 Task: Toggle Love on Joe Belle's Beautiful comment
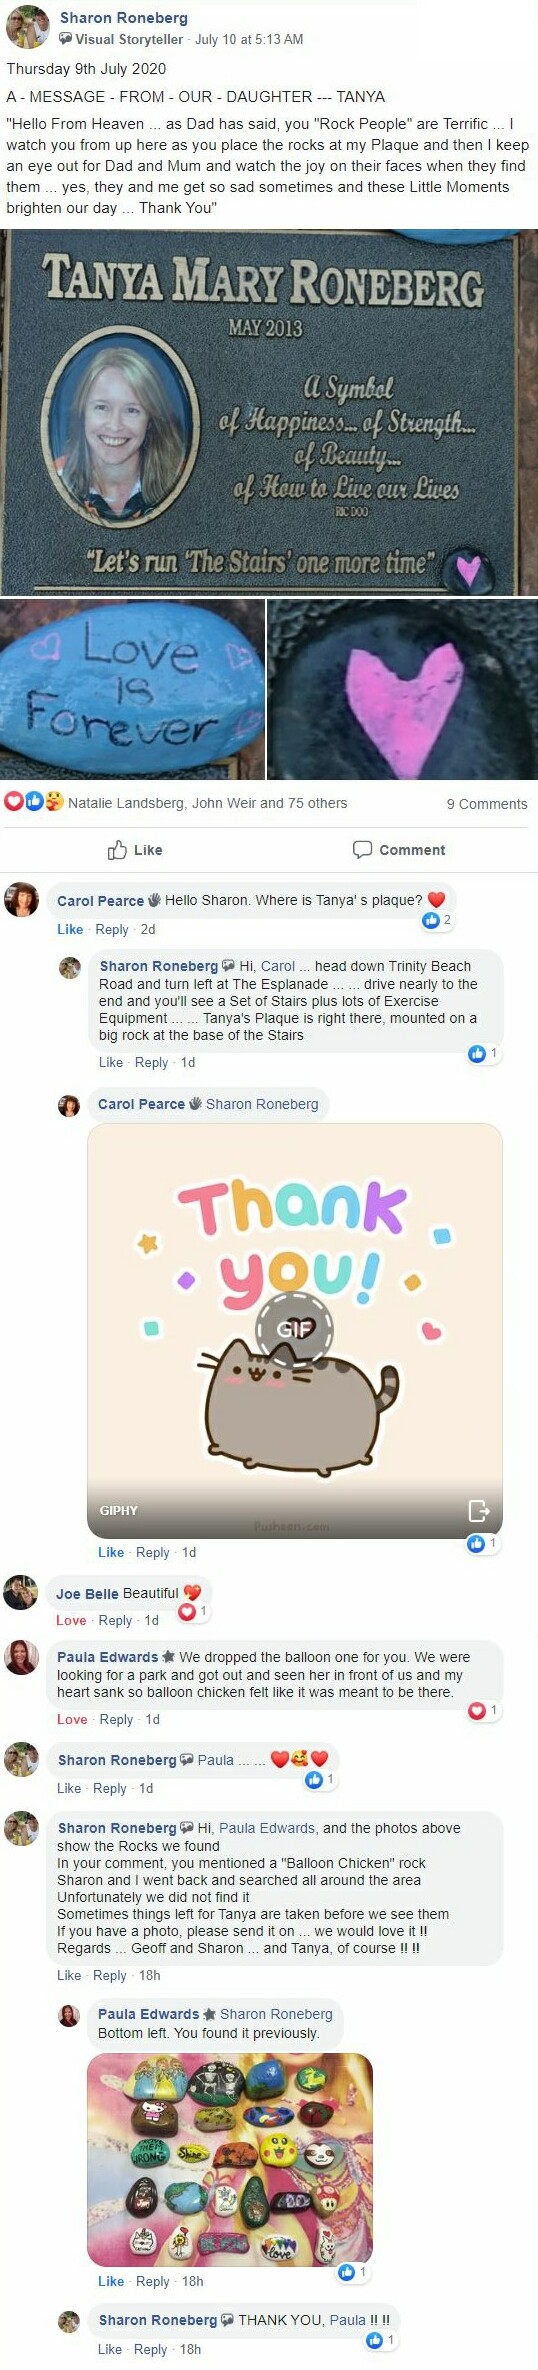pos(71,1620)
